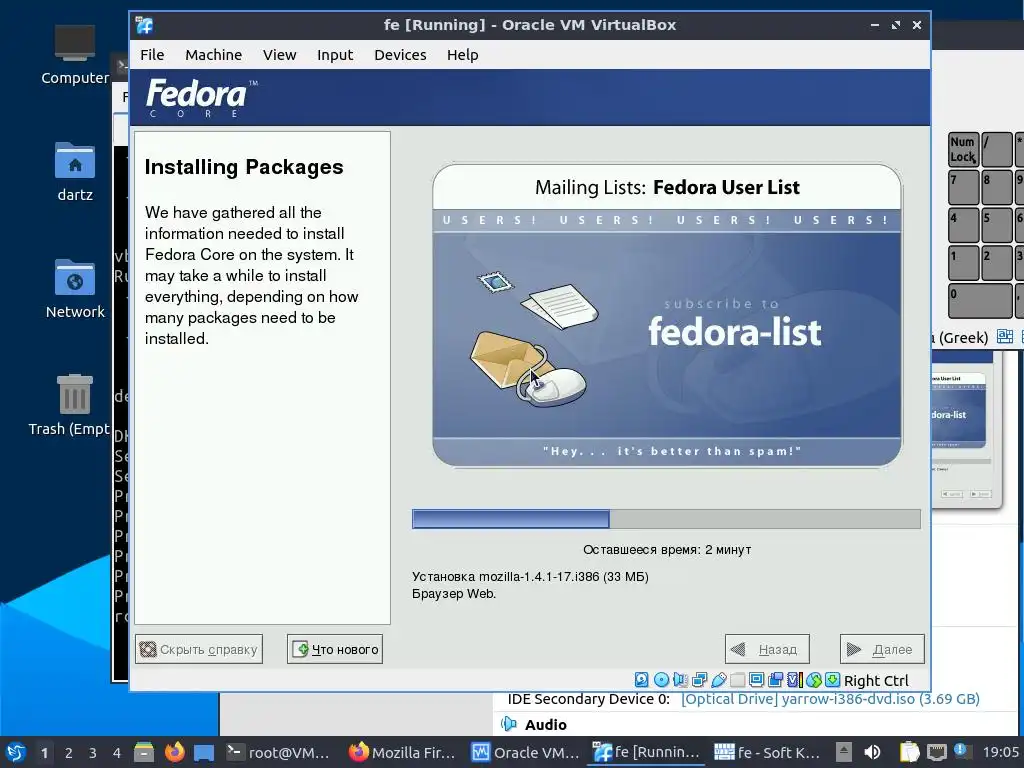Switch to Oracle VM VirtualBox Manager taskbar entry
The width and height of the screenshot is (1024, 768).
pos(525,752)
